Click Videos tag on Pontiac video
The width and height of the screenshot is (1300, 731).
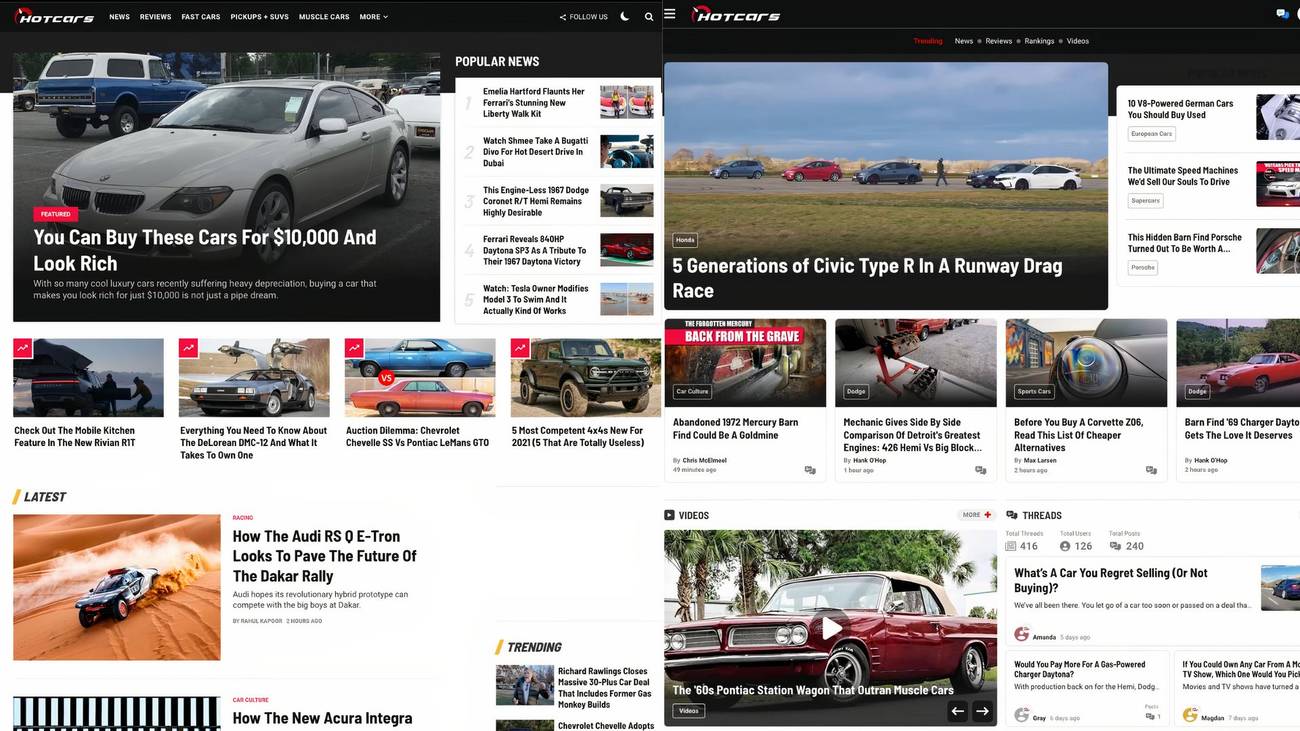[x=688, y=711]
